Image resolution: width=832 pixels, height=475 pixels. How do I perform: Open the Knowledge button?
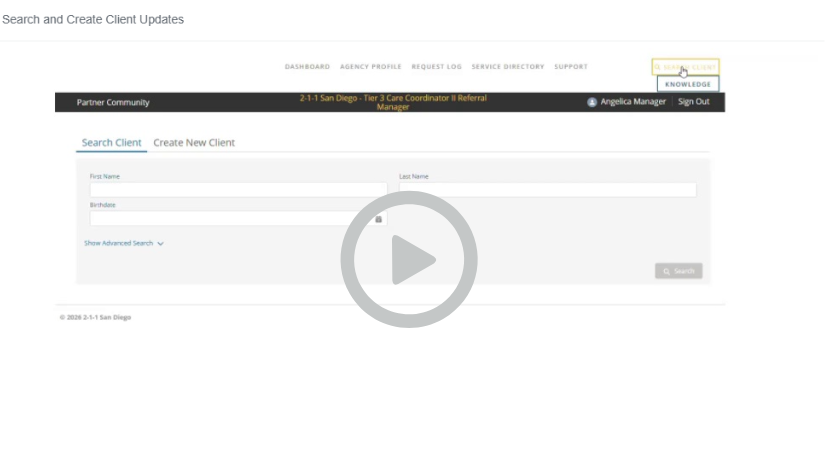688,84
